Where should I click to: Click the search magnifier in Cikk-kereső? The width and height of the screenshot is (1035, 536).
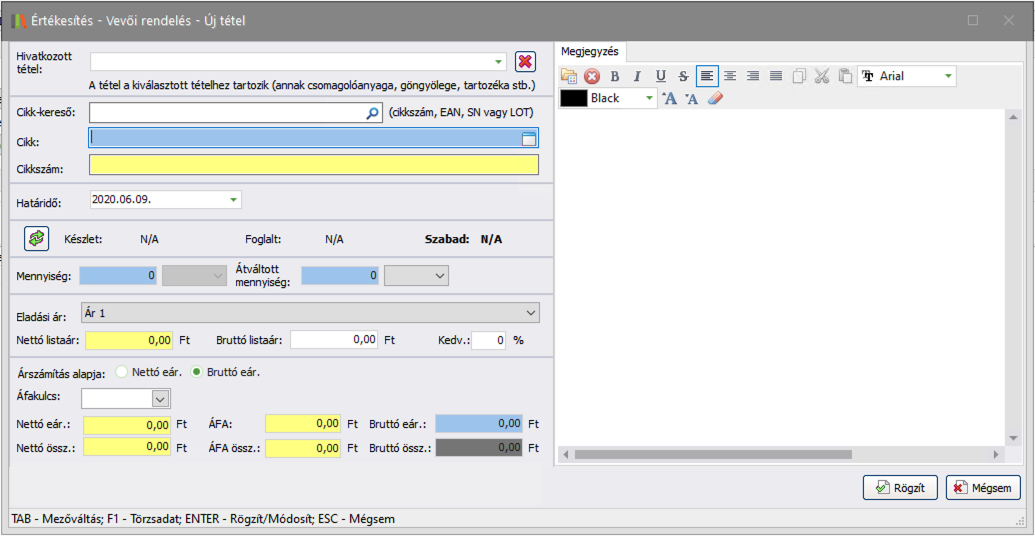(x=372, y=114)
